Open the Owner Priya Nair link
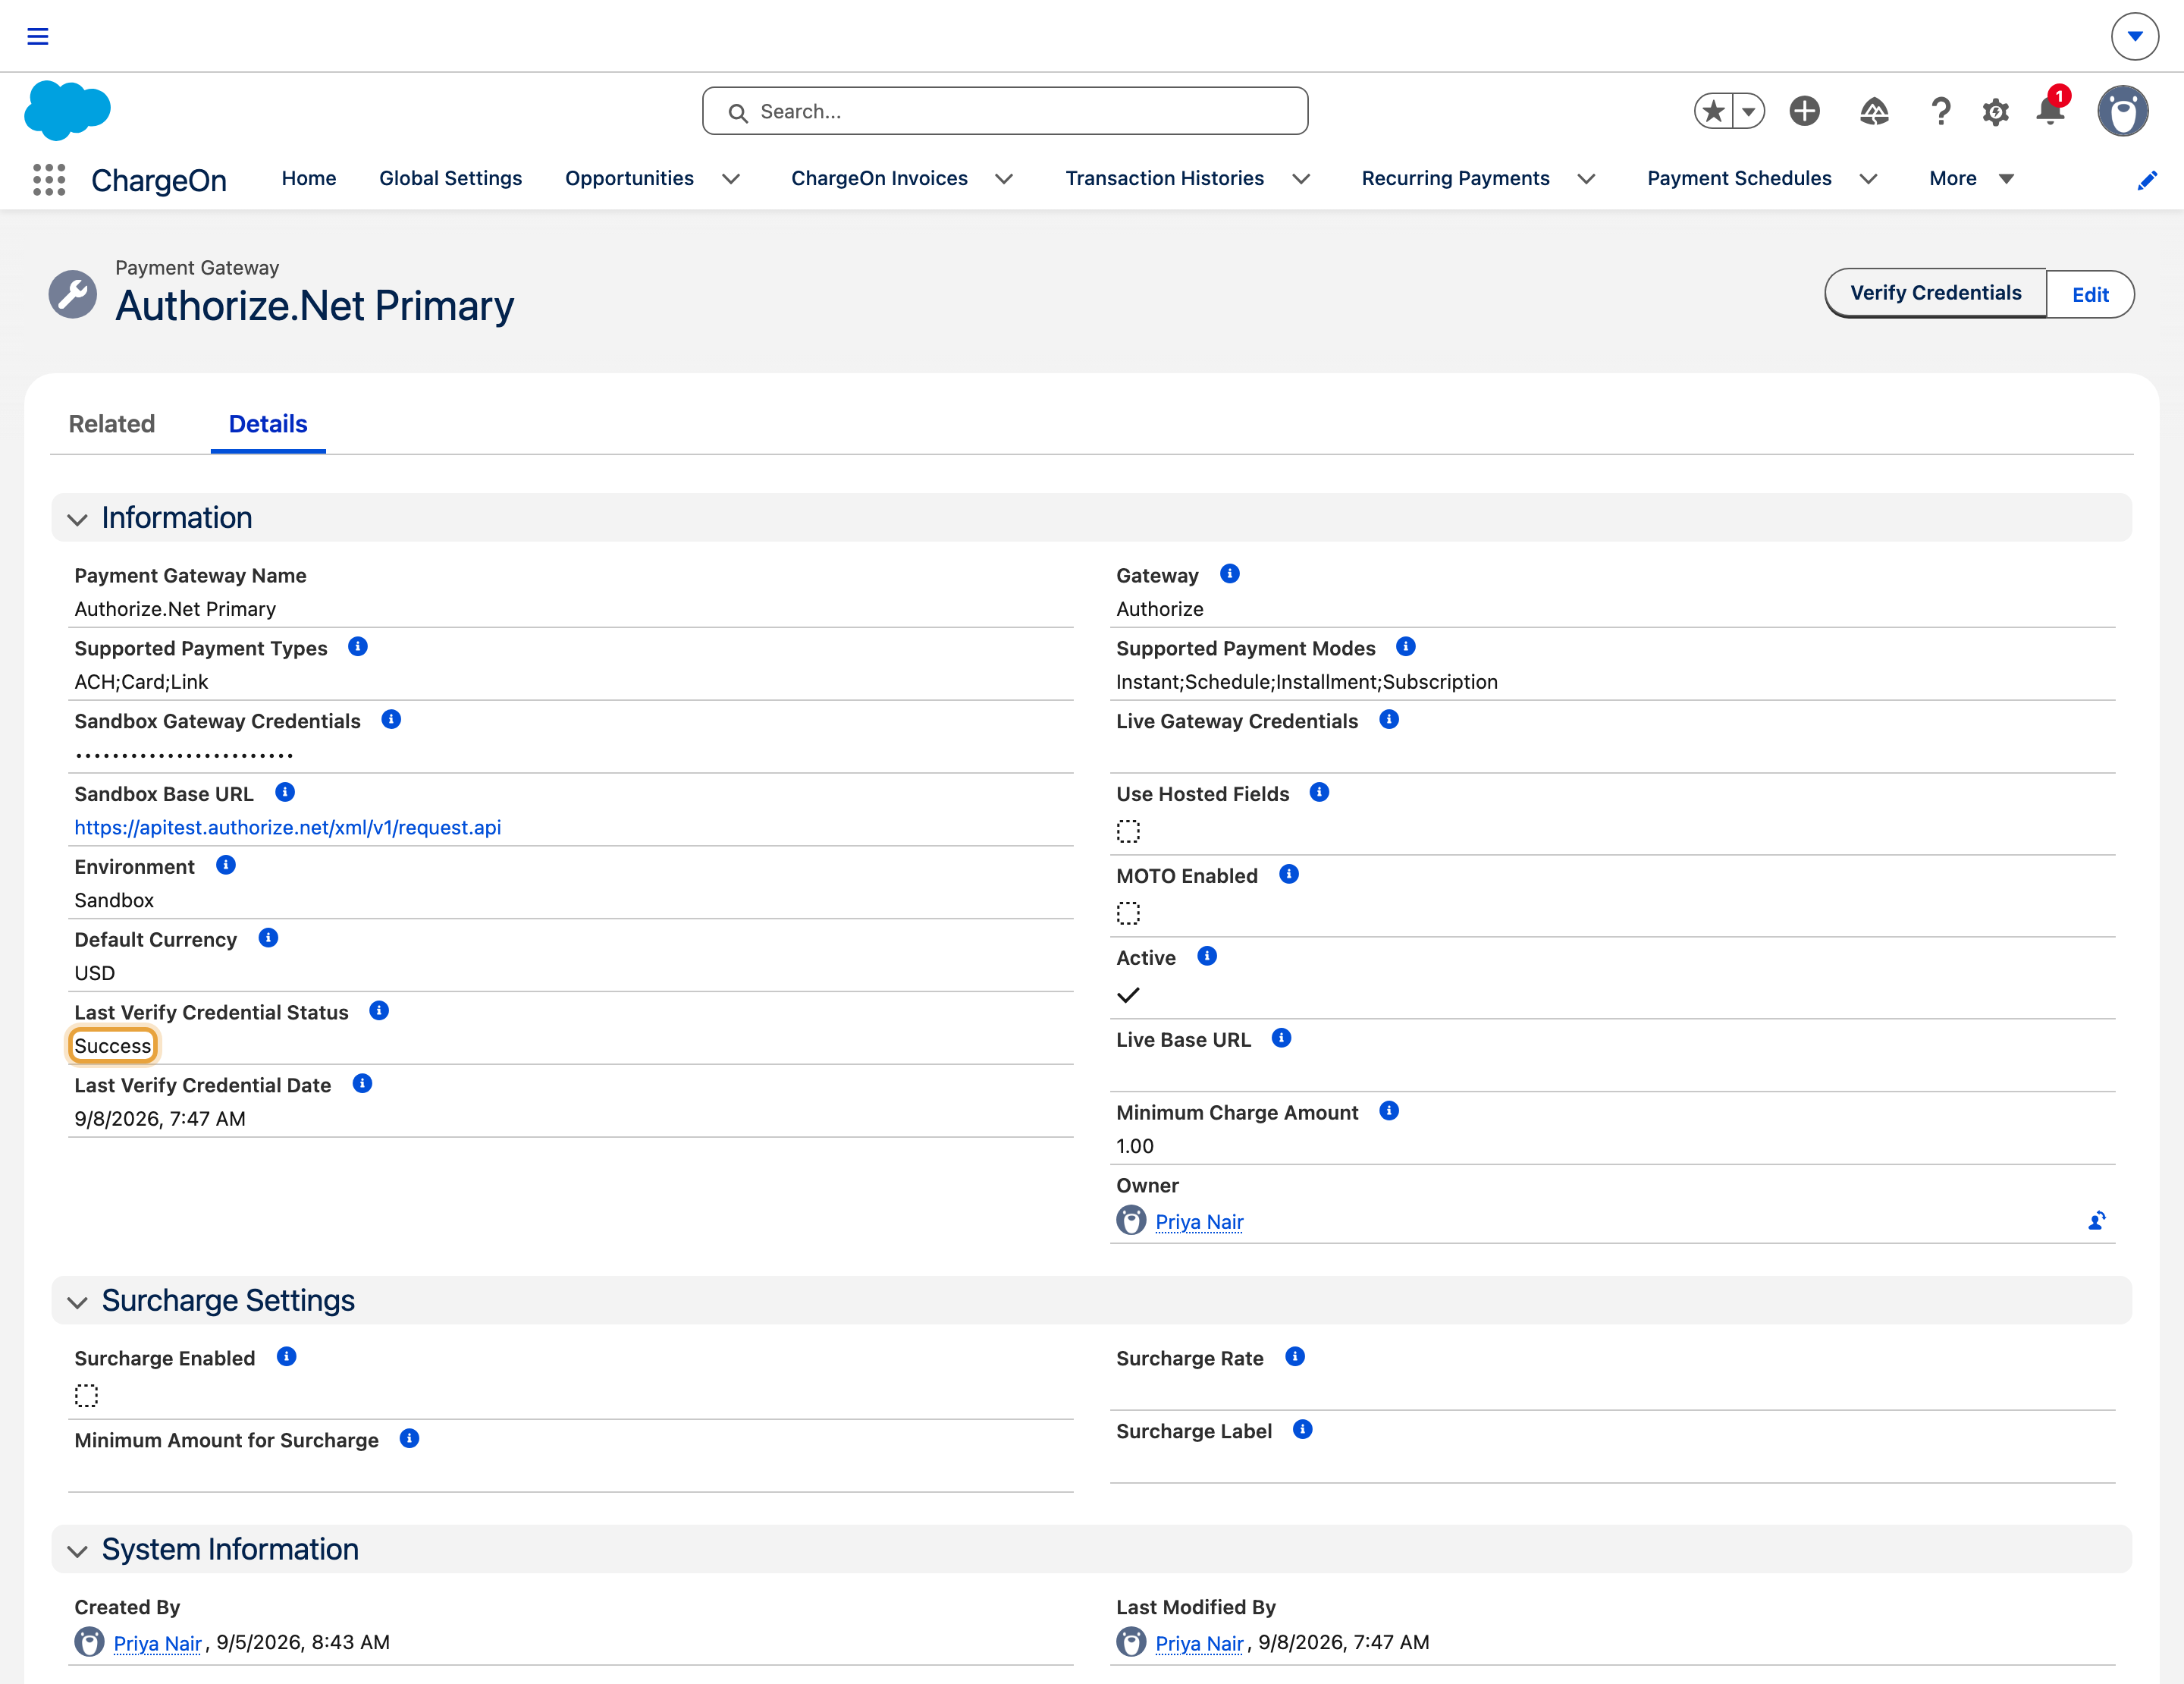Viewport: 2184px width, 1684px height. point(1199,1221)
